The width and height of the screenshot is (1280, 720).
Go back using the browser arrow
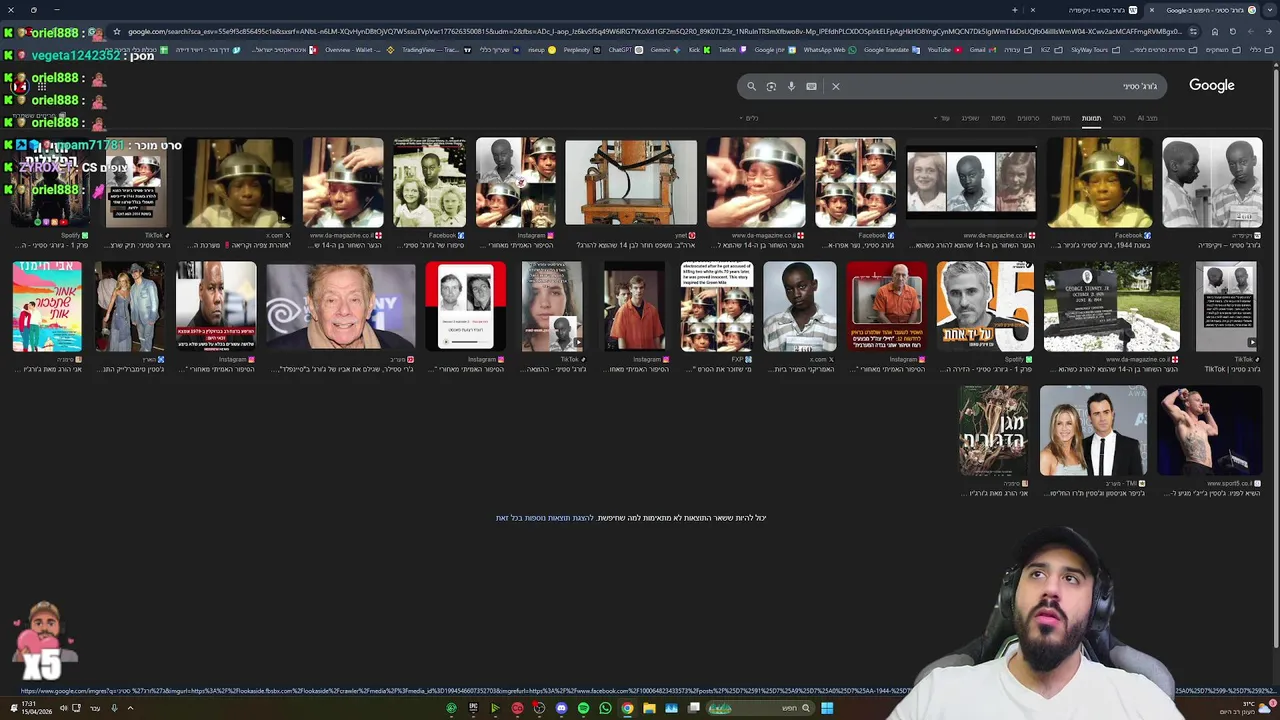click(x=1269, y=31)
